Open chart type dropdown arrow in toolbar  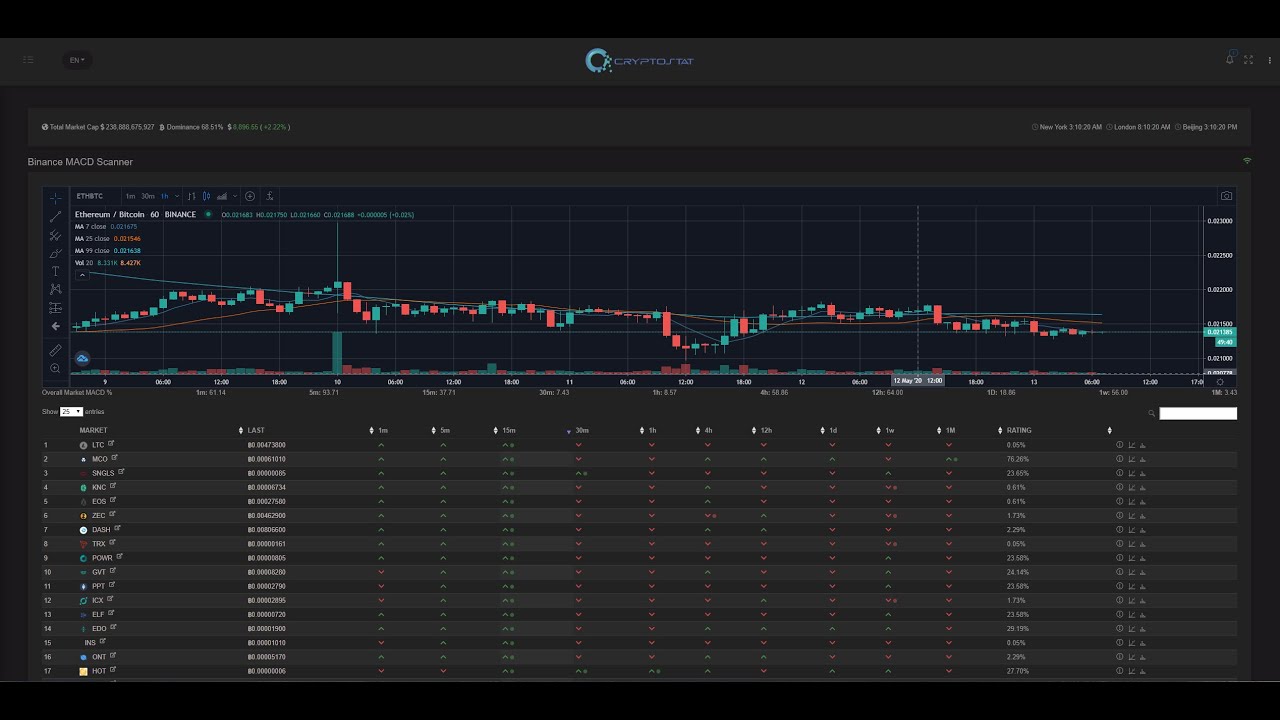click(235, 196)
